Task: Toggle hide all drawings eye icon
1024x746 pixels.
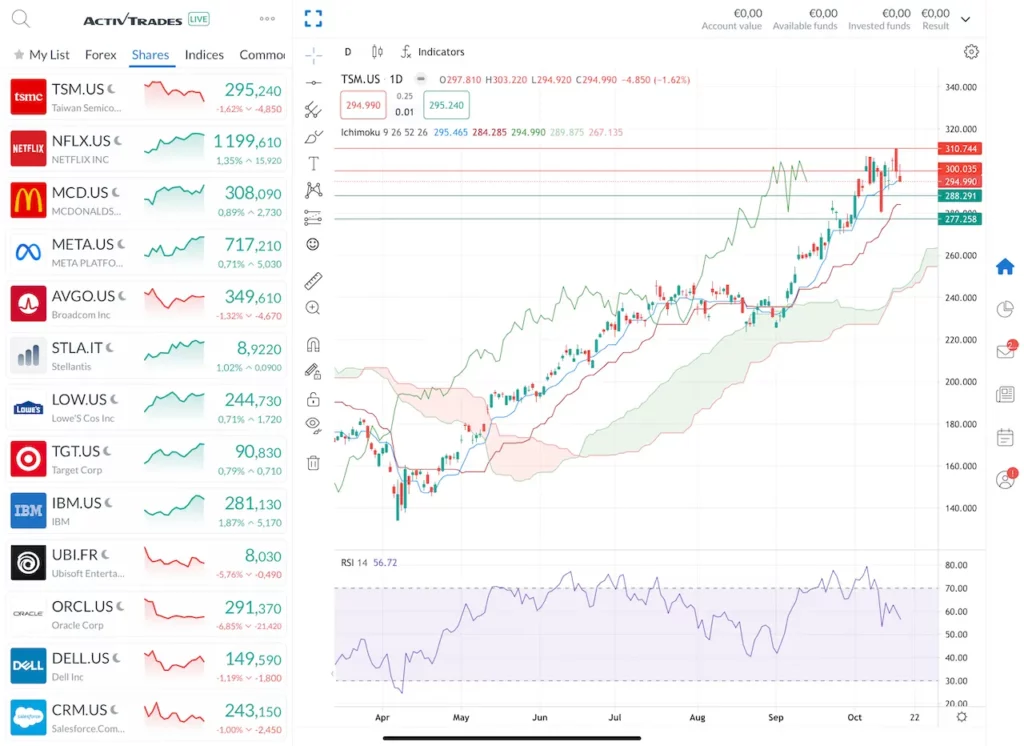Action: pos(313,425)
